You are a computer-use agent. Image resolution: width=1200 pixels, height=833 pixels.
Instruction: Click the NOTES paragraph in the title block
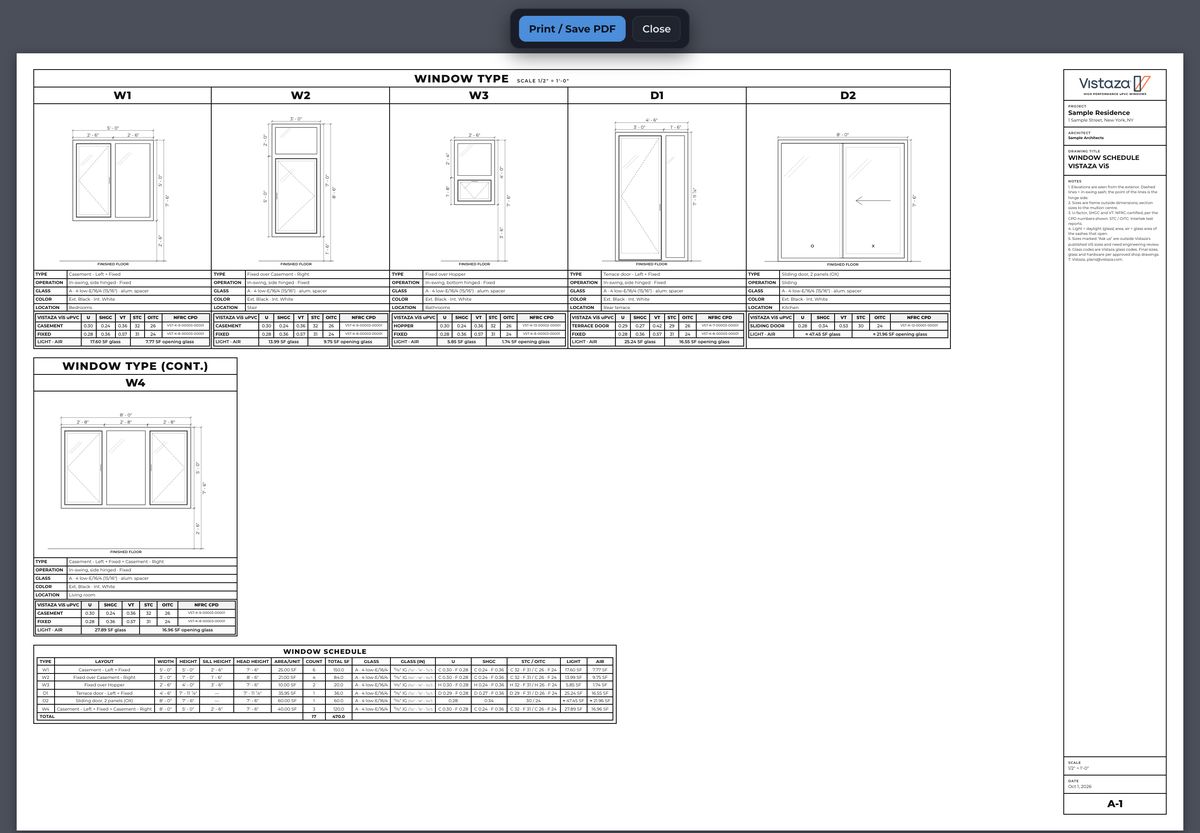click(1113, 222)
